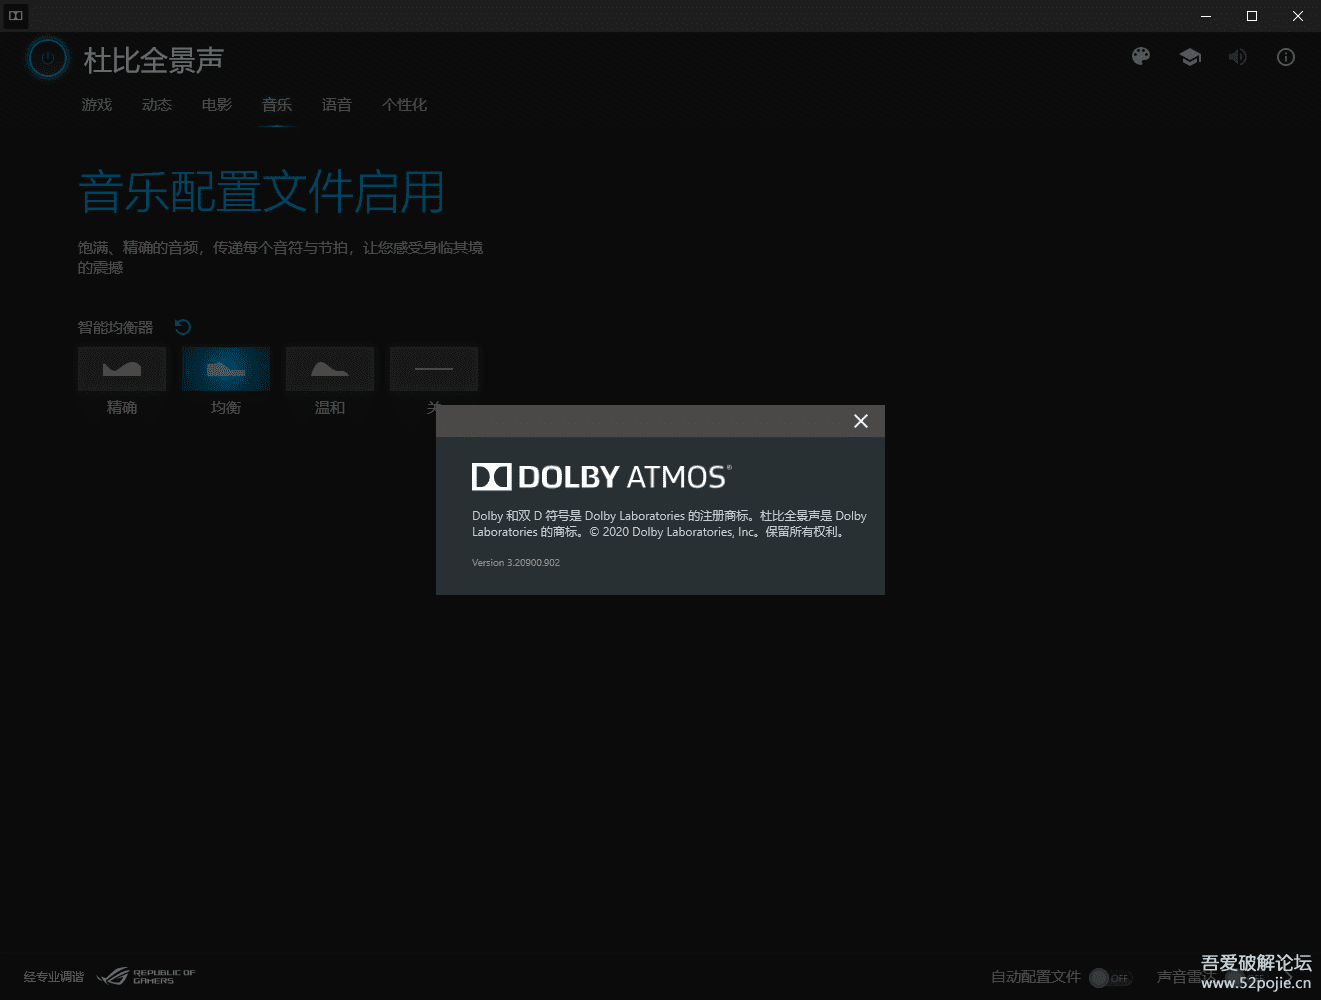Reset the 智能均衡器 equalizer
The height and width of the screenshot is (1000, 1321).
[x=183, y=327]
